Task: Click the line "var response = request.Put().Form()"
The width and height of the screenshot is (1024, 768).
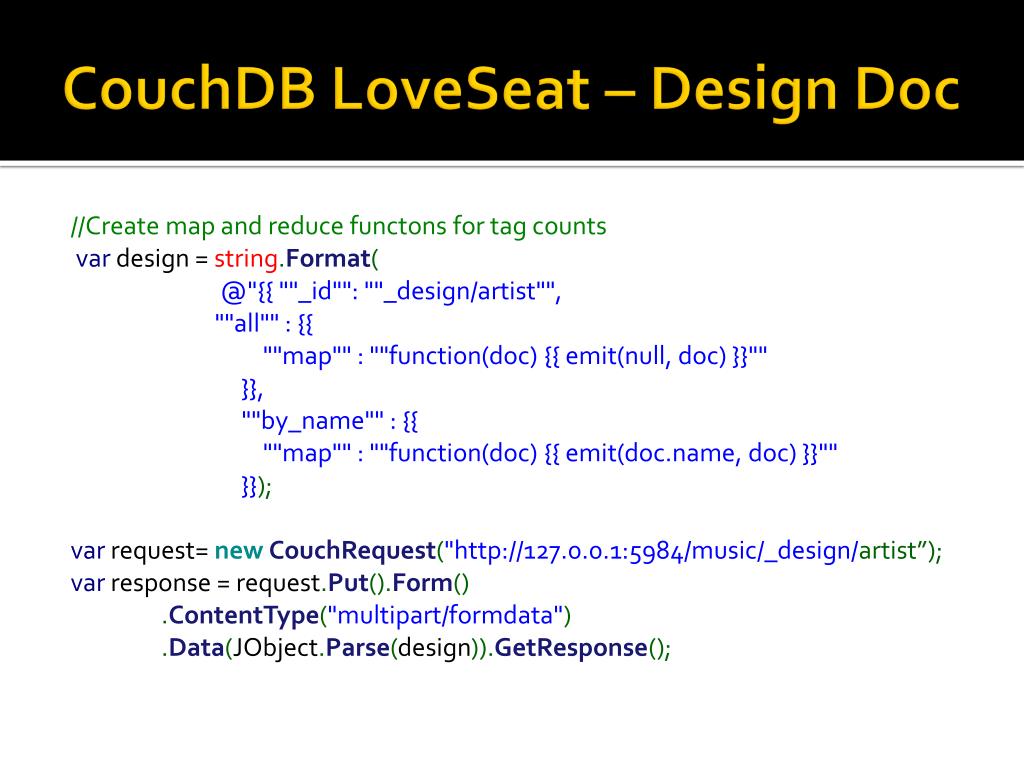Action: click(270, 583)
